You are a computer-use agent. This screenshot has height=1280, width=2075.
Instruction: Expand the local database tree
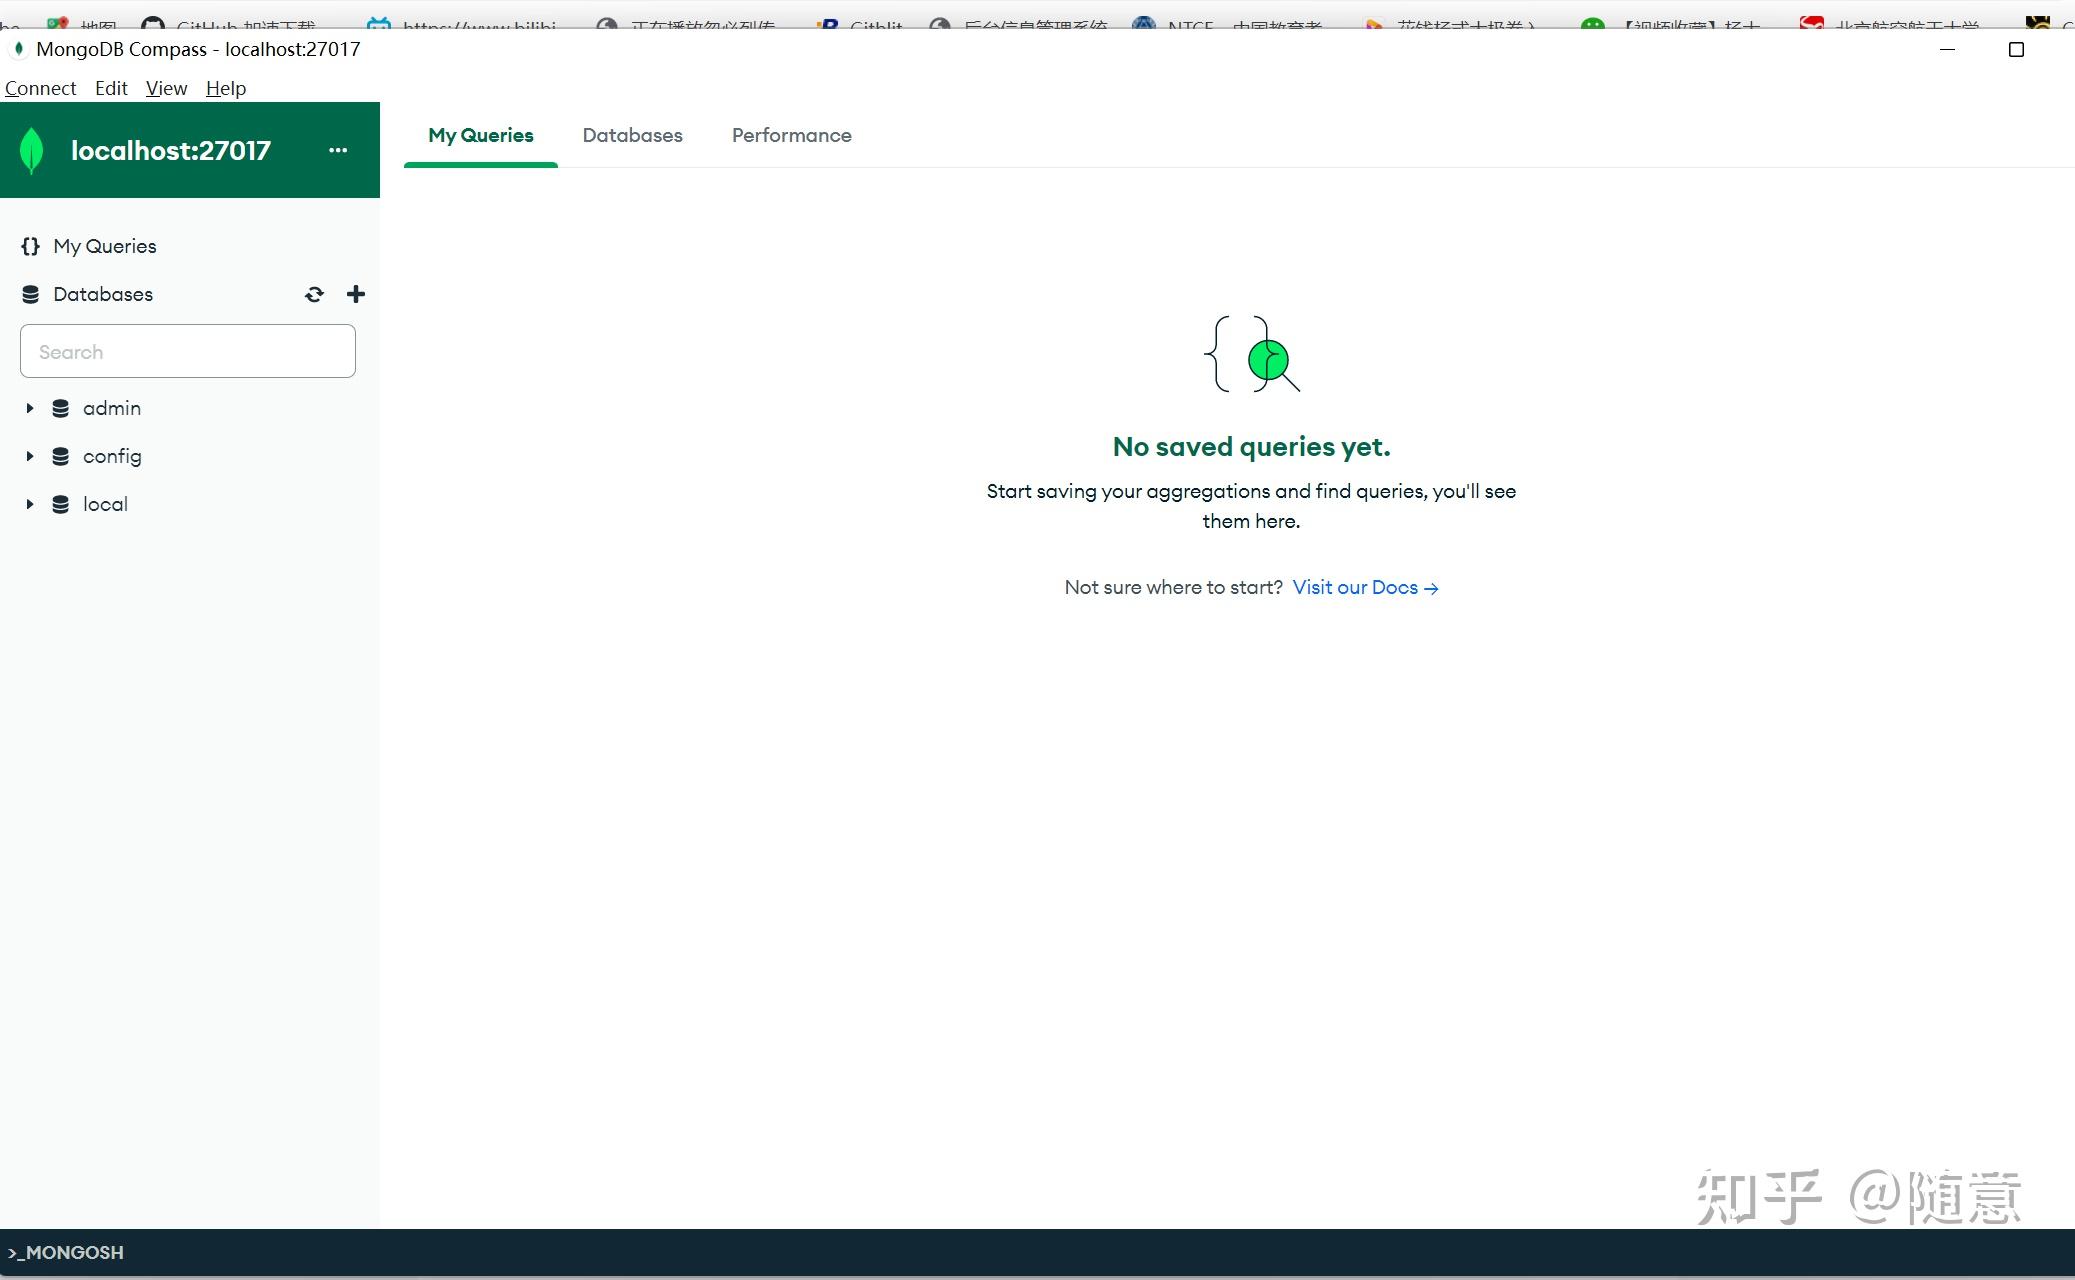[28, 504]
